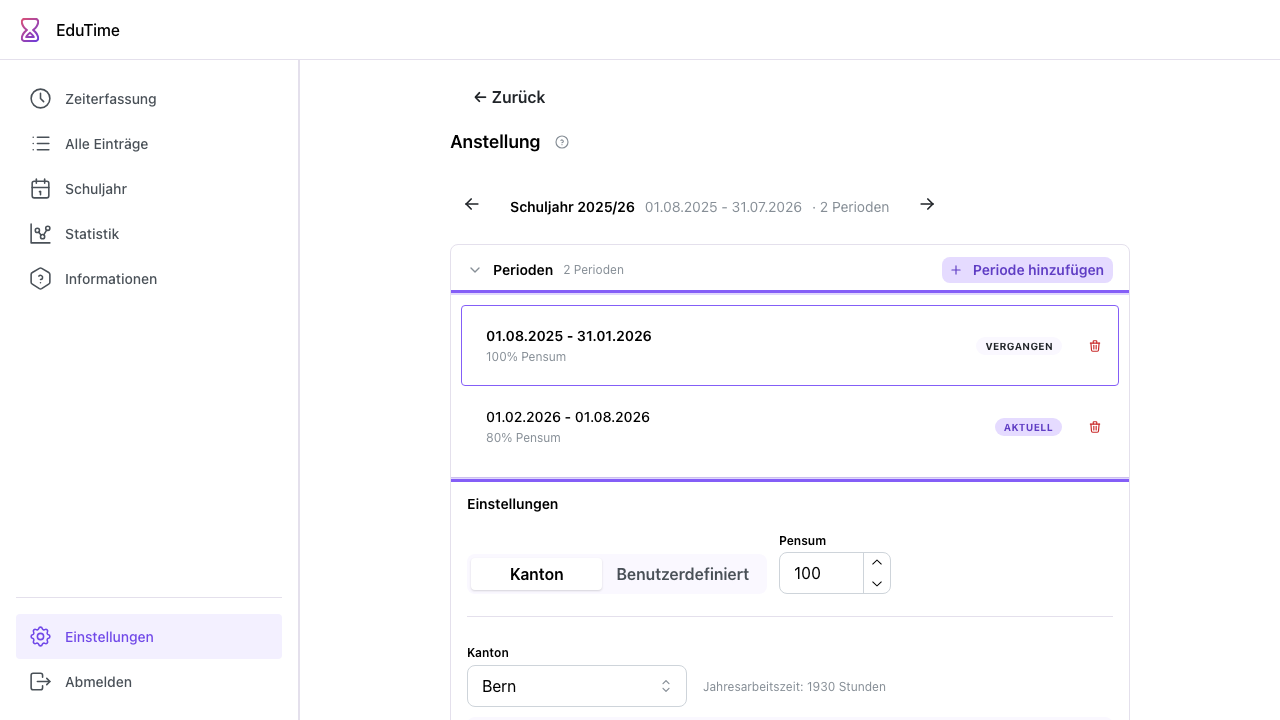Go to the previous Schuljahr with left arrow
1280x720 pixels.
(x=472, y=204)
